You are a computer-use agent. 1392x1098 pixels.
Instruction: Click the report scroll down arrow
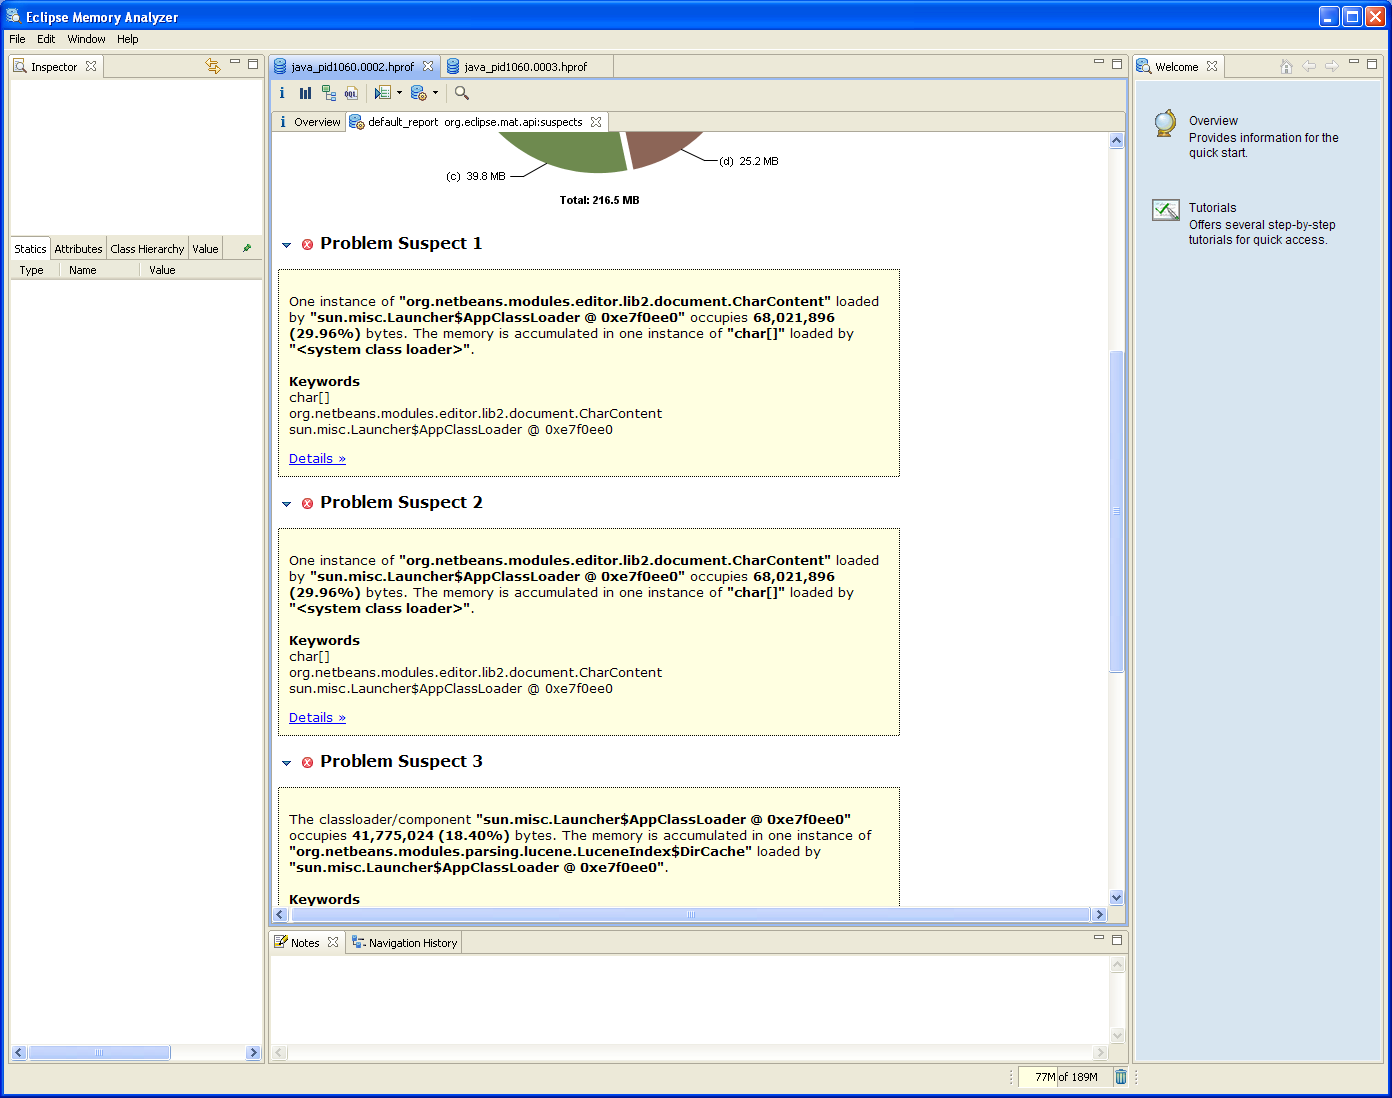click(1117, 898)
